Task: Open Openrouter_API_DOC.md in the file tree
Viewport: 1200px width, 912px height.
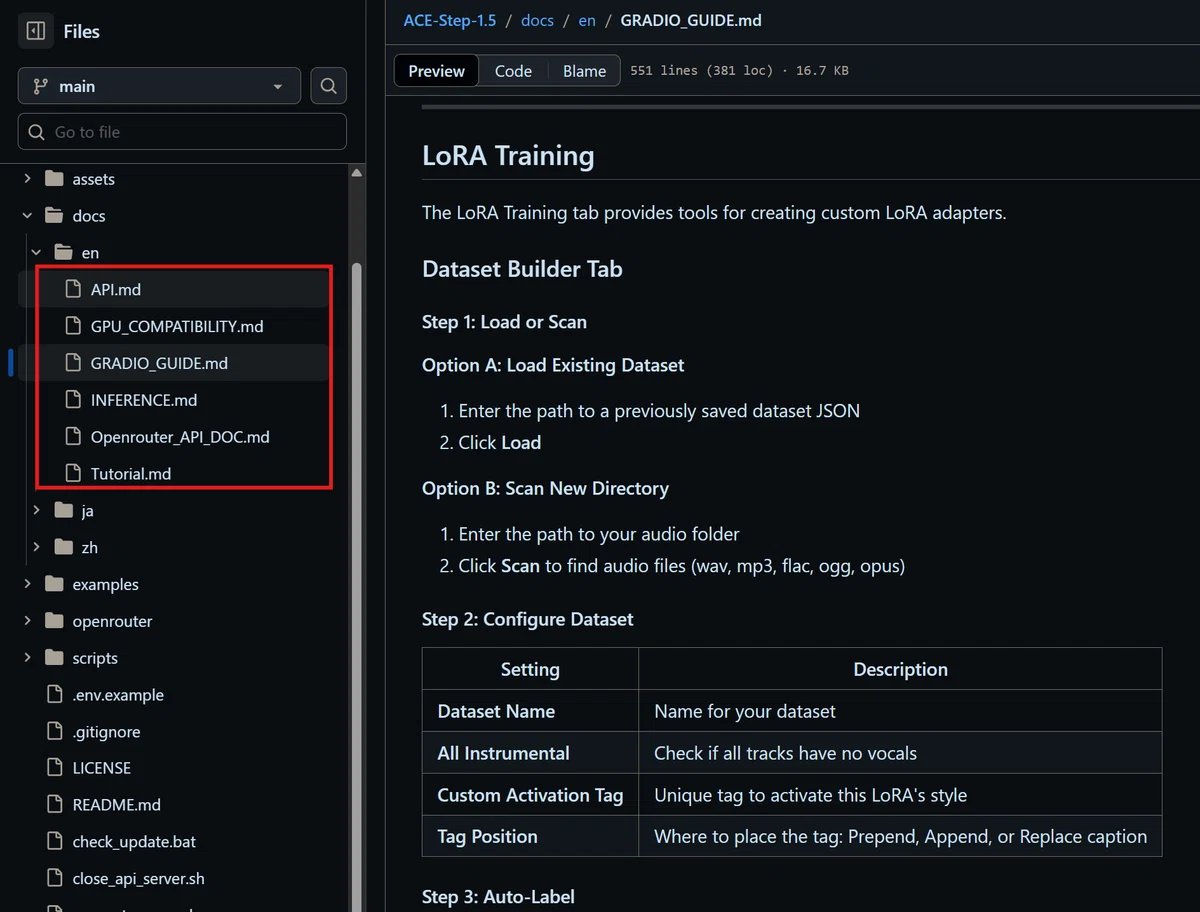Action: pyautogui.click(x=180, y=437)
